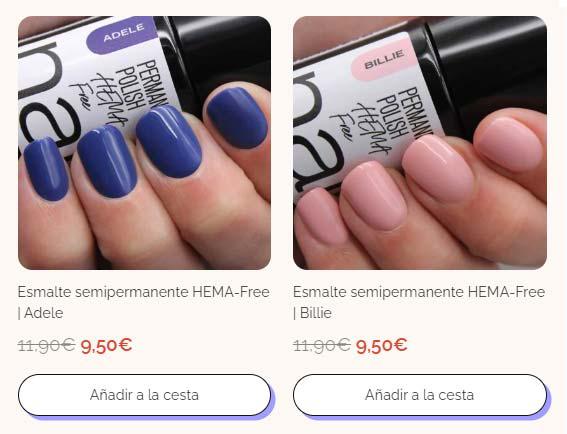567x434 pixels.
Task: Click the crossed-out 11,90€ price for Billie
Action: pyautogui.click(x=321, y=345)
